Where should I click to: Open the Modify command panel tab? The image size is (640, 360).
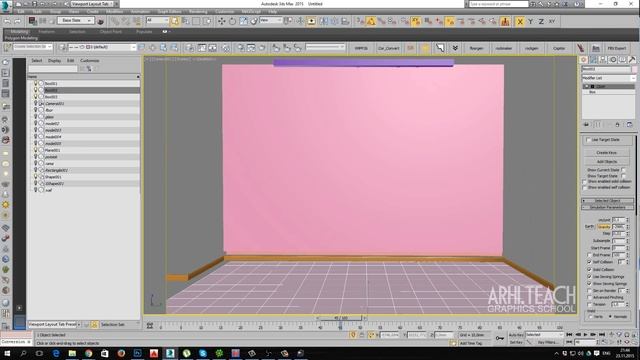click(593, 60)
